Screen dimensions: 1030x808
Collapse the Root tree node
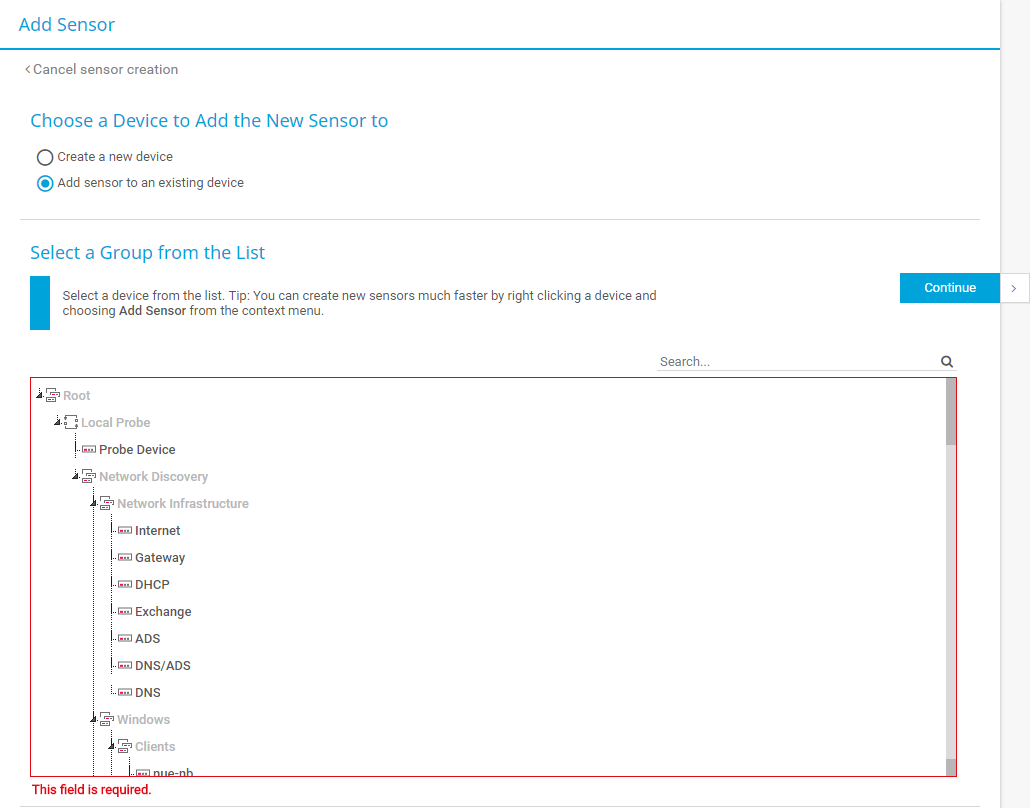(39, 396)
